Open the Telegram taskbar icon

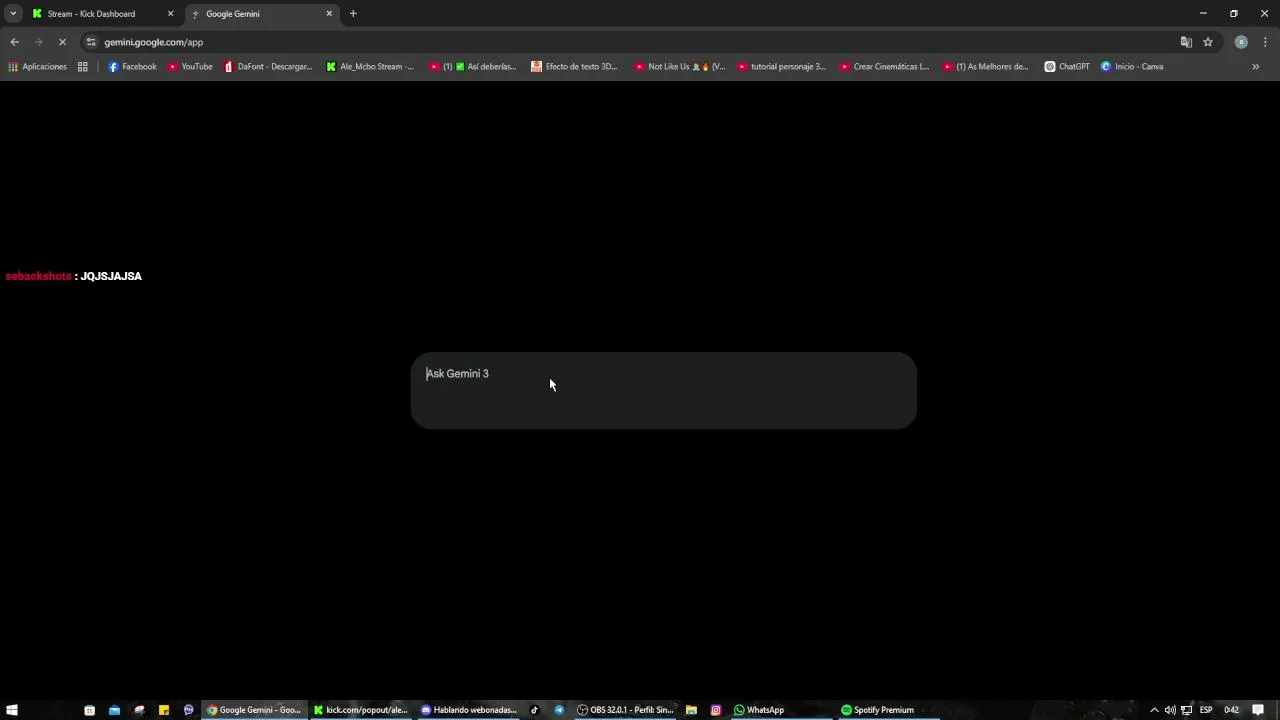click(x=559, y=710)
